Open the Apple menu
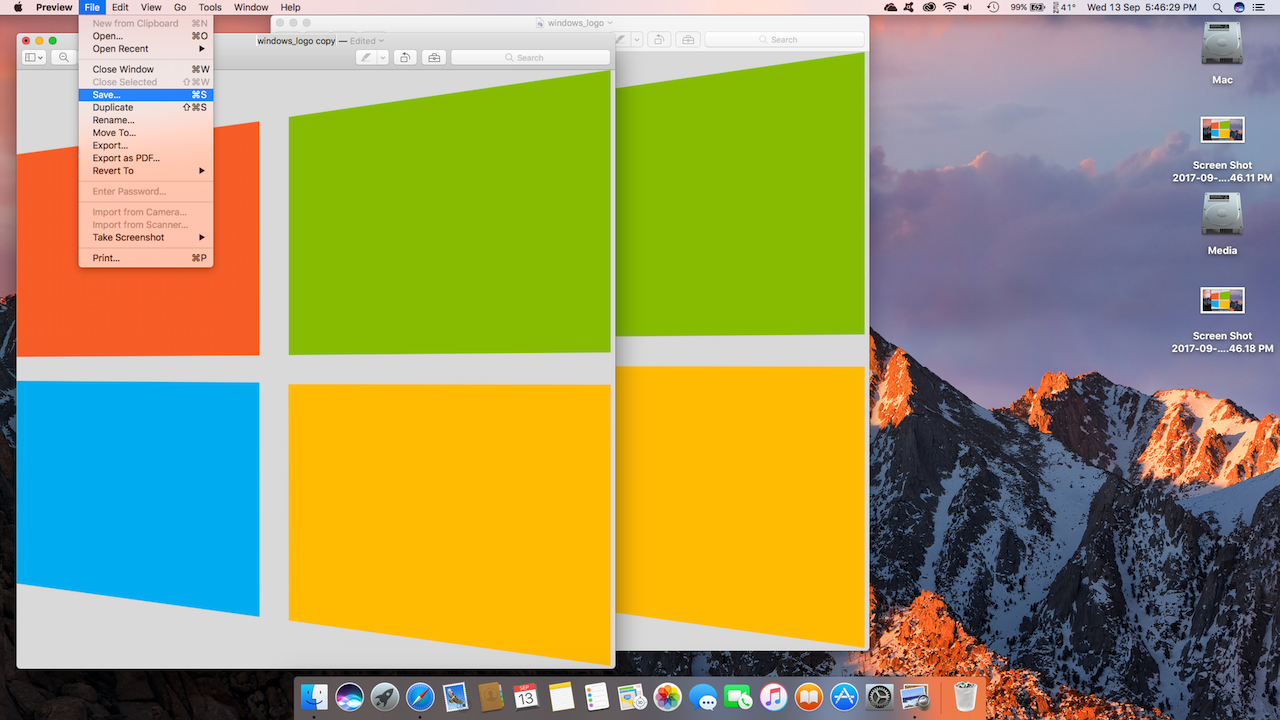 tap(18, 7)
